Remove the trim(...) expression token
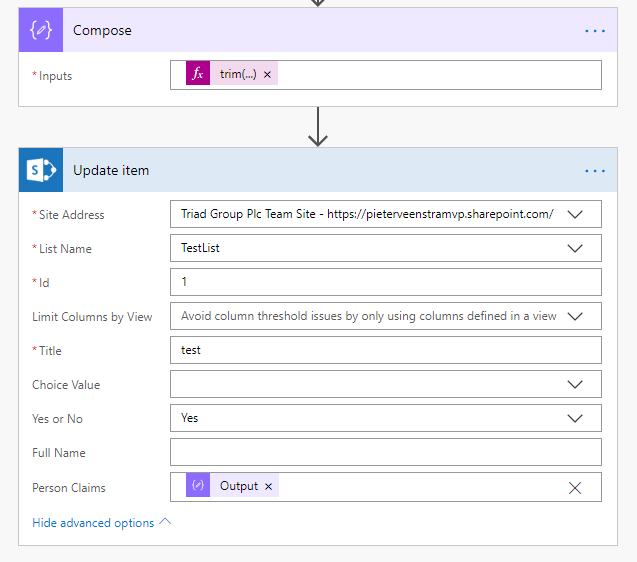The height and width of the screenshot is (562, 637). click(x=267, y=74)
